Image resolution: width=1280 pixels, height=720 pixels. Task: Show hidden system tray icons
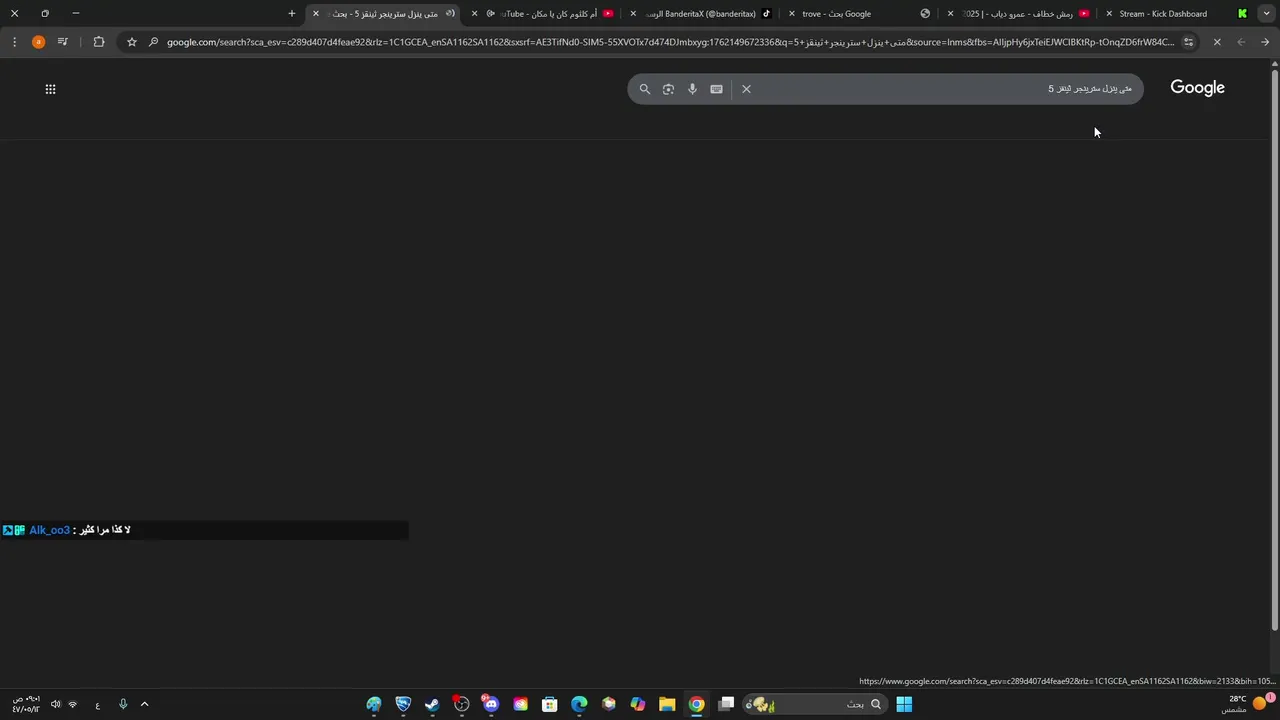pos(144,704)
